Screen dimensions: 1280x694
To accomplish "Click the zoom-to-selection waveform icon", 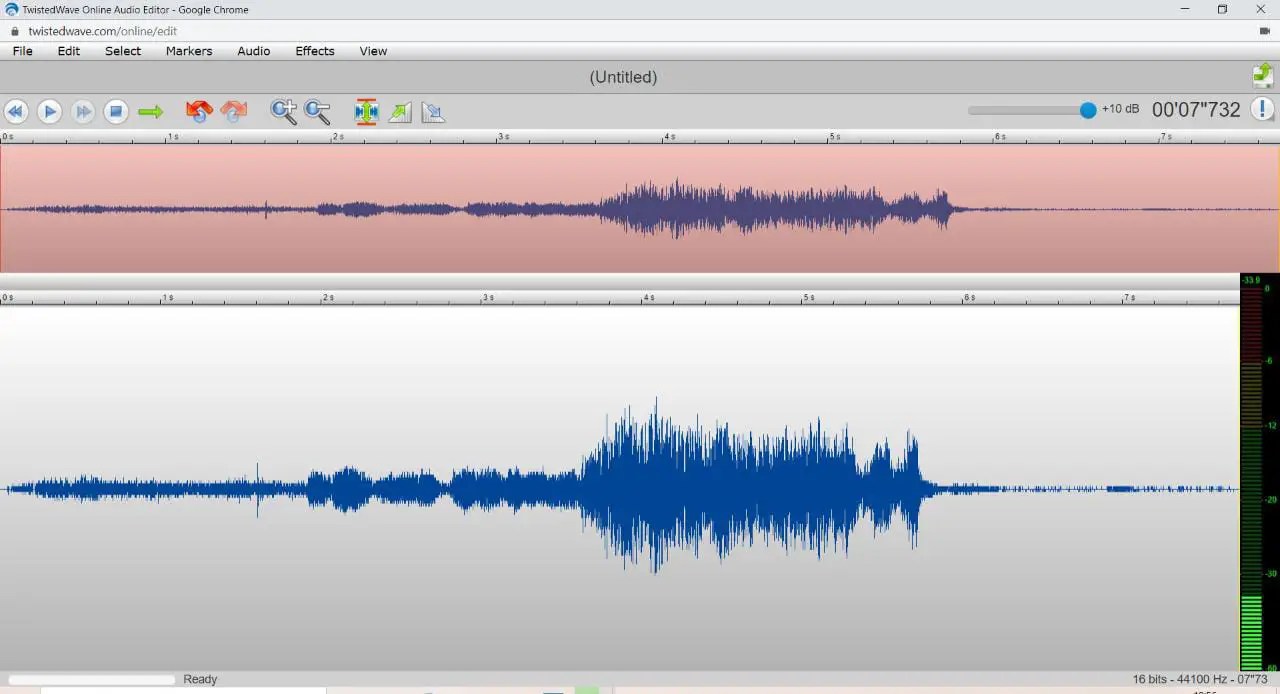I will (x=366, y=111).
